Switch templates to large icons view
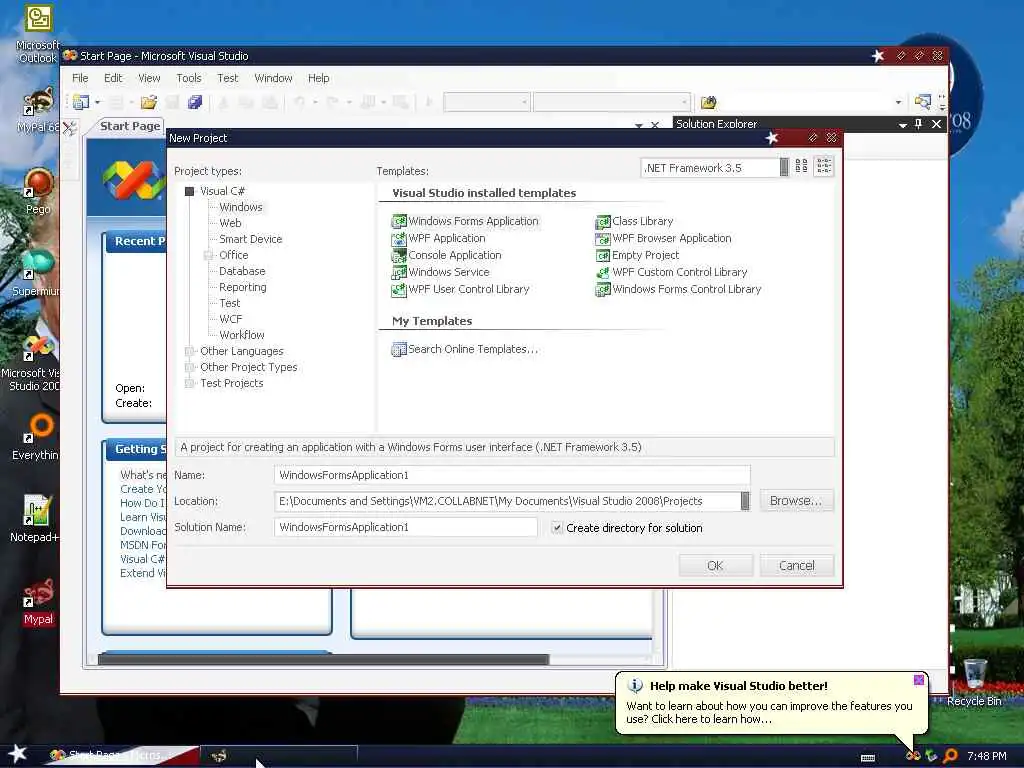The width and height of the screenshot is (1024, 768). point(801,167)
